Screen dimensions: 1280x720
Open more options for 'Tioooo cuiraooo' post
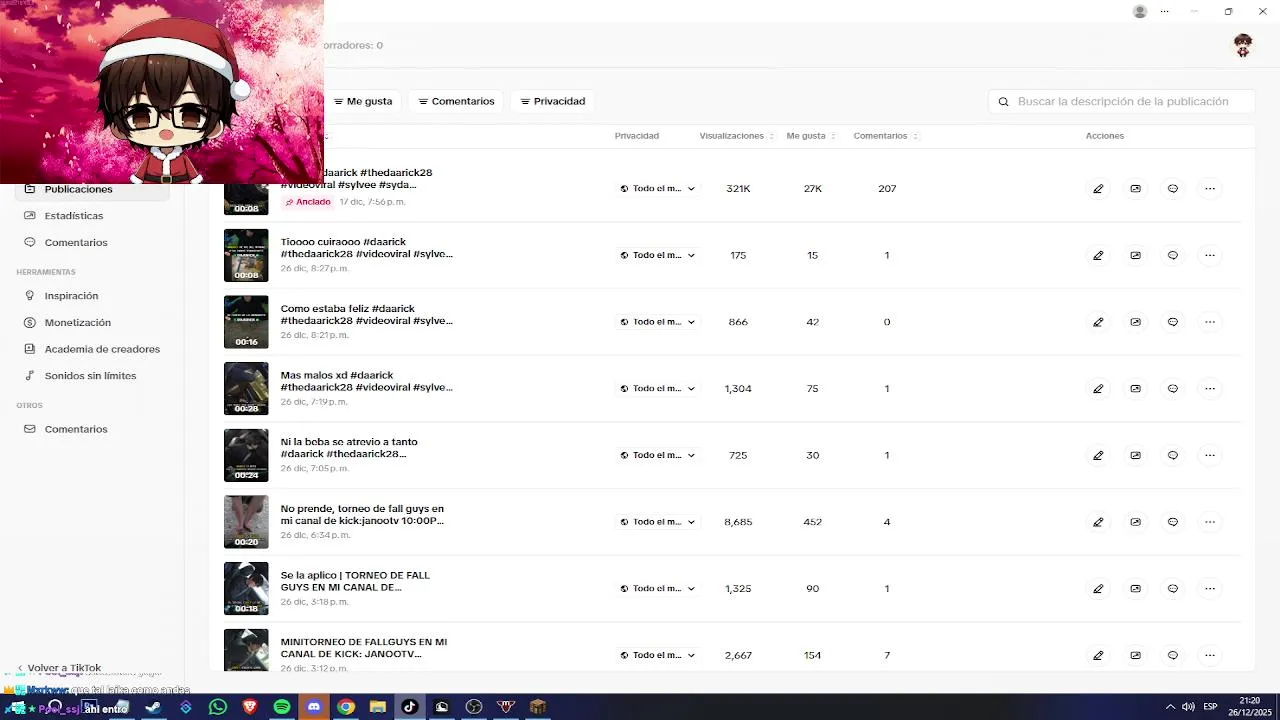point(1210,255)
